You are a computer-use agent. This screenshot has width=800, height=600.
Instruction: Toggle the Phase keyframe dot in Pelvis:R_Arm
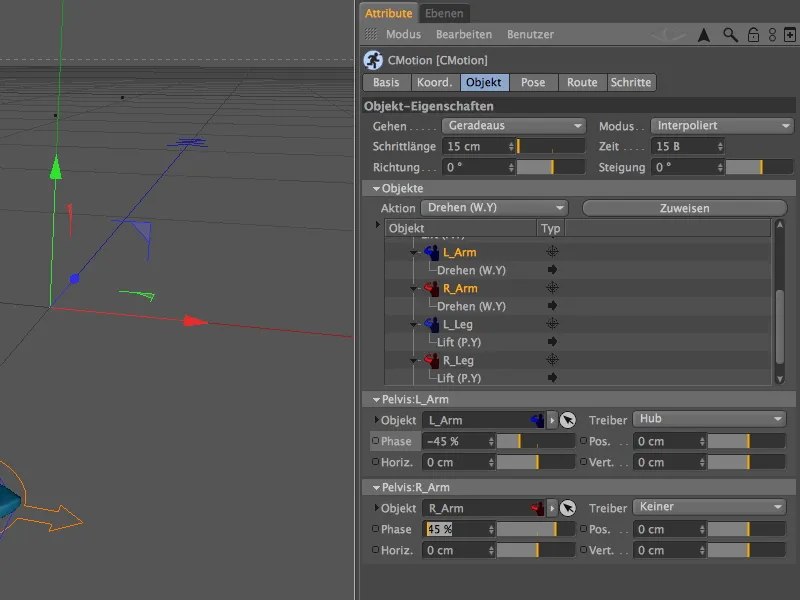tap(376, 529)
